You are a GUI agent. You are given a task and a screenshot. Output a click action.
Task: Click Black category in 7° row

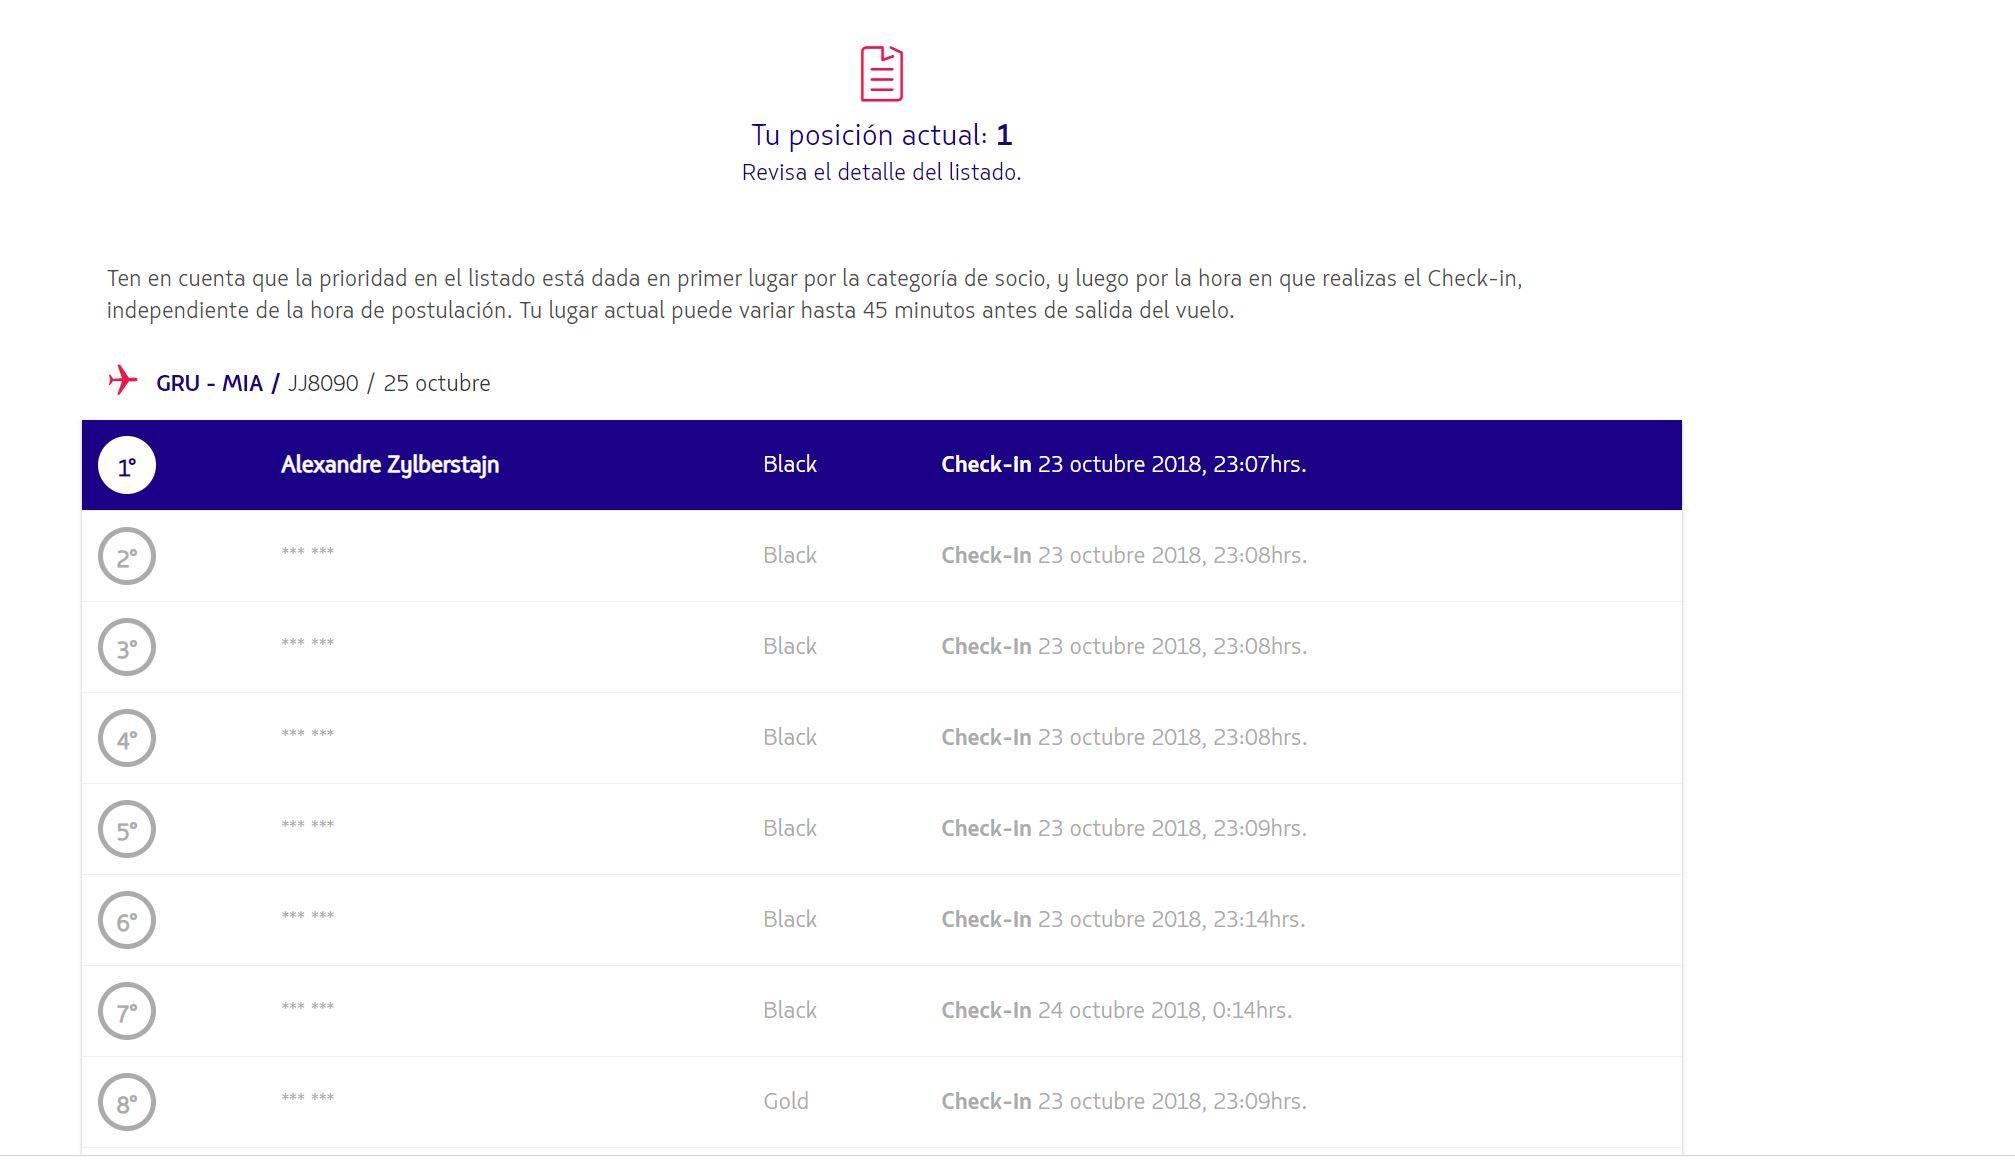point(790,1010)
